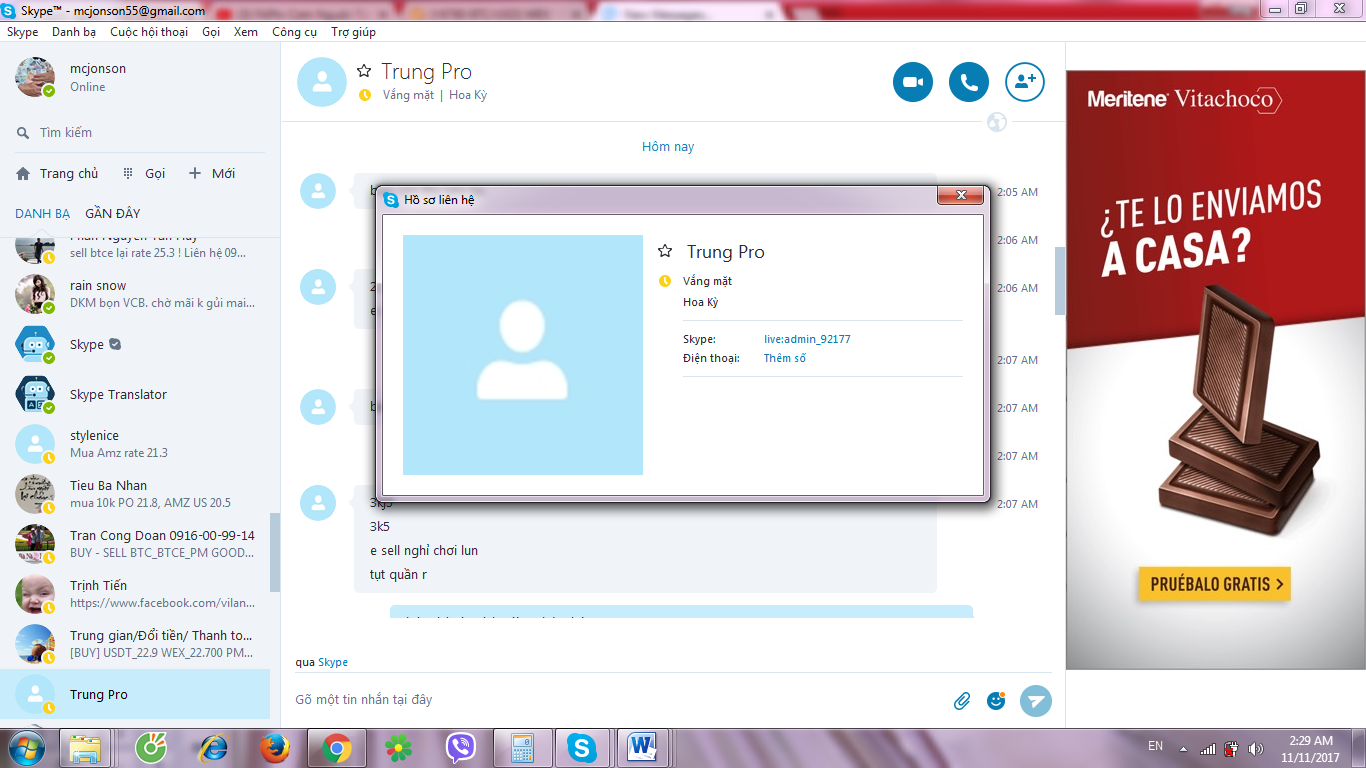Click the globe icon below call buttons

[996, 122]
